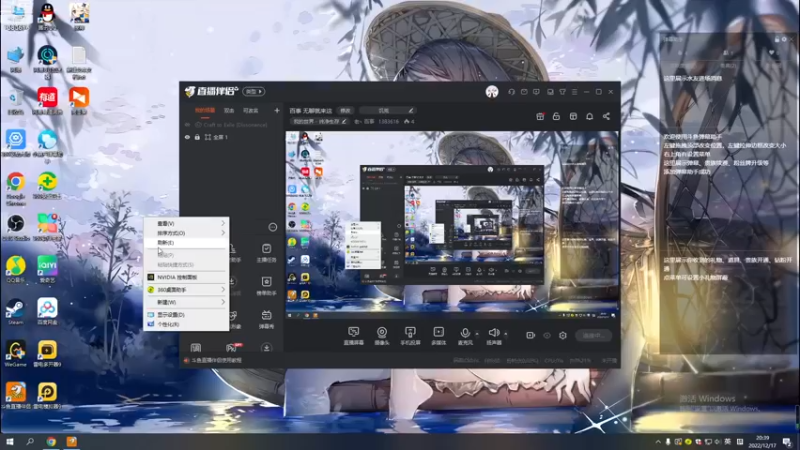Screen dimensions: 800x450
Task: Click the game tag edit pill
Action: click(320, 121)
